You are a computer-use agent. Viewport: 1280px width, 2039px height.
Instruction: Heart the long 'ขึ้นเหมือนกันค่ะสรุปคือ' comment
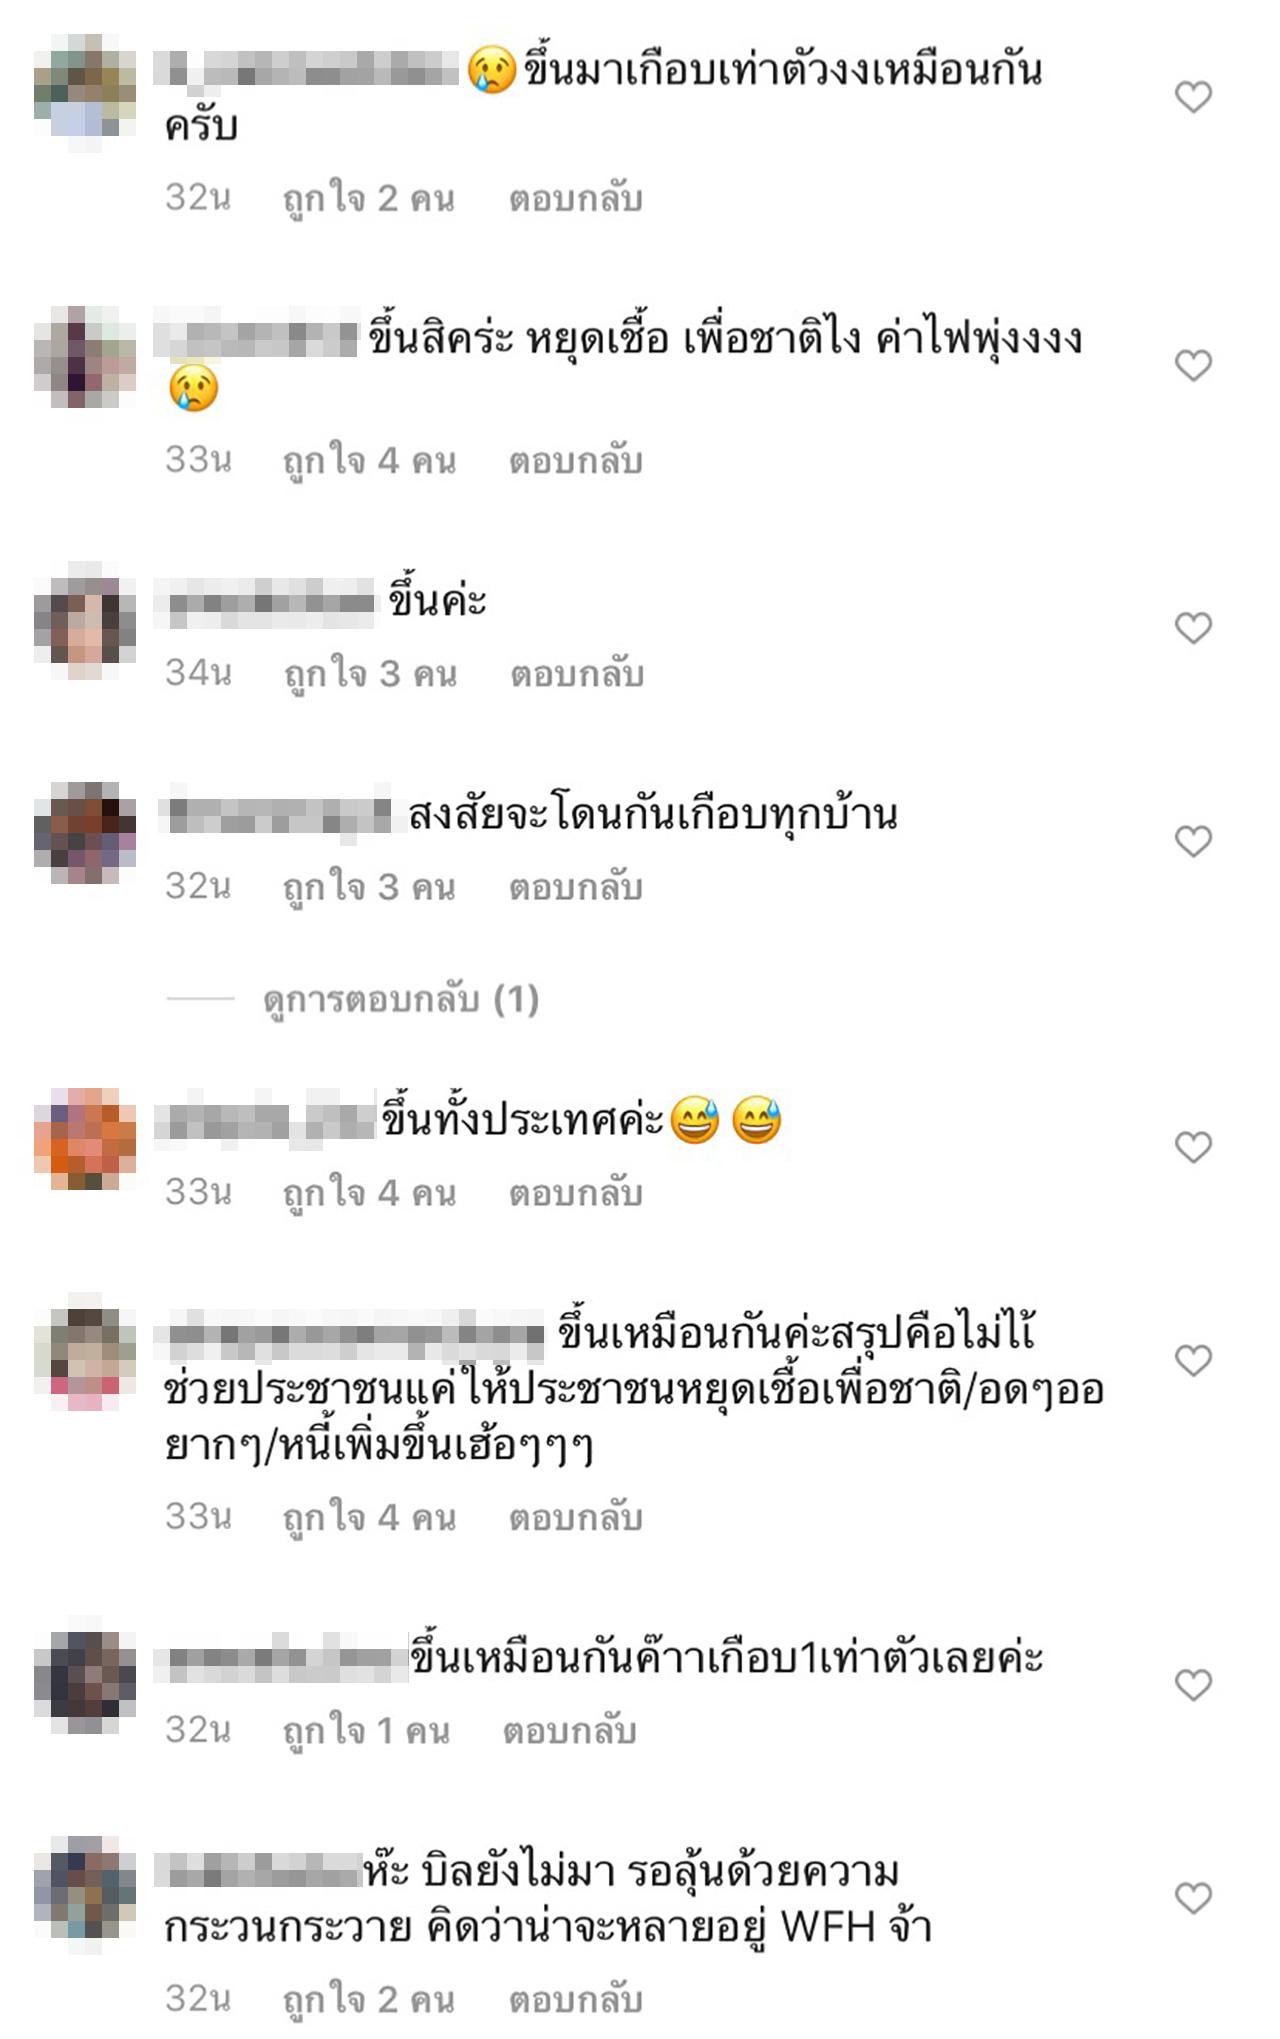[x=1192, y=1360]
